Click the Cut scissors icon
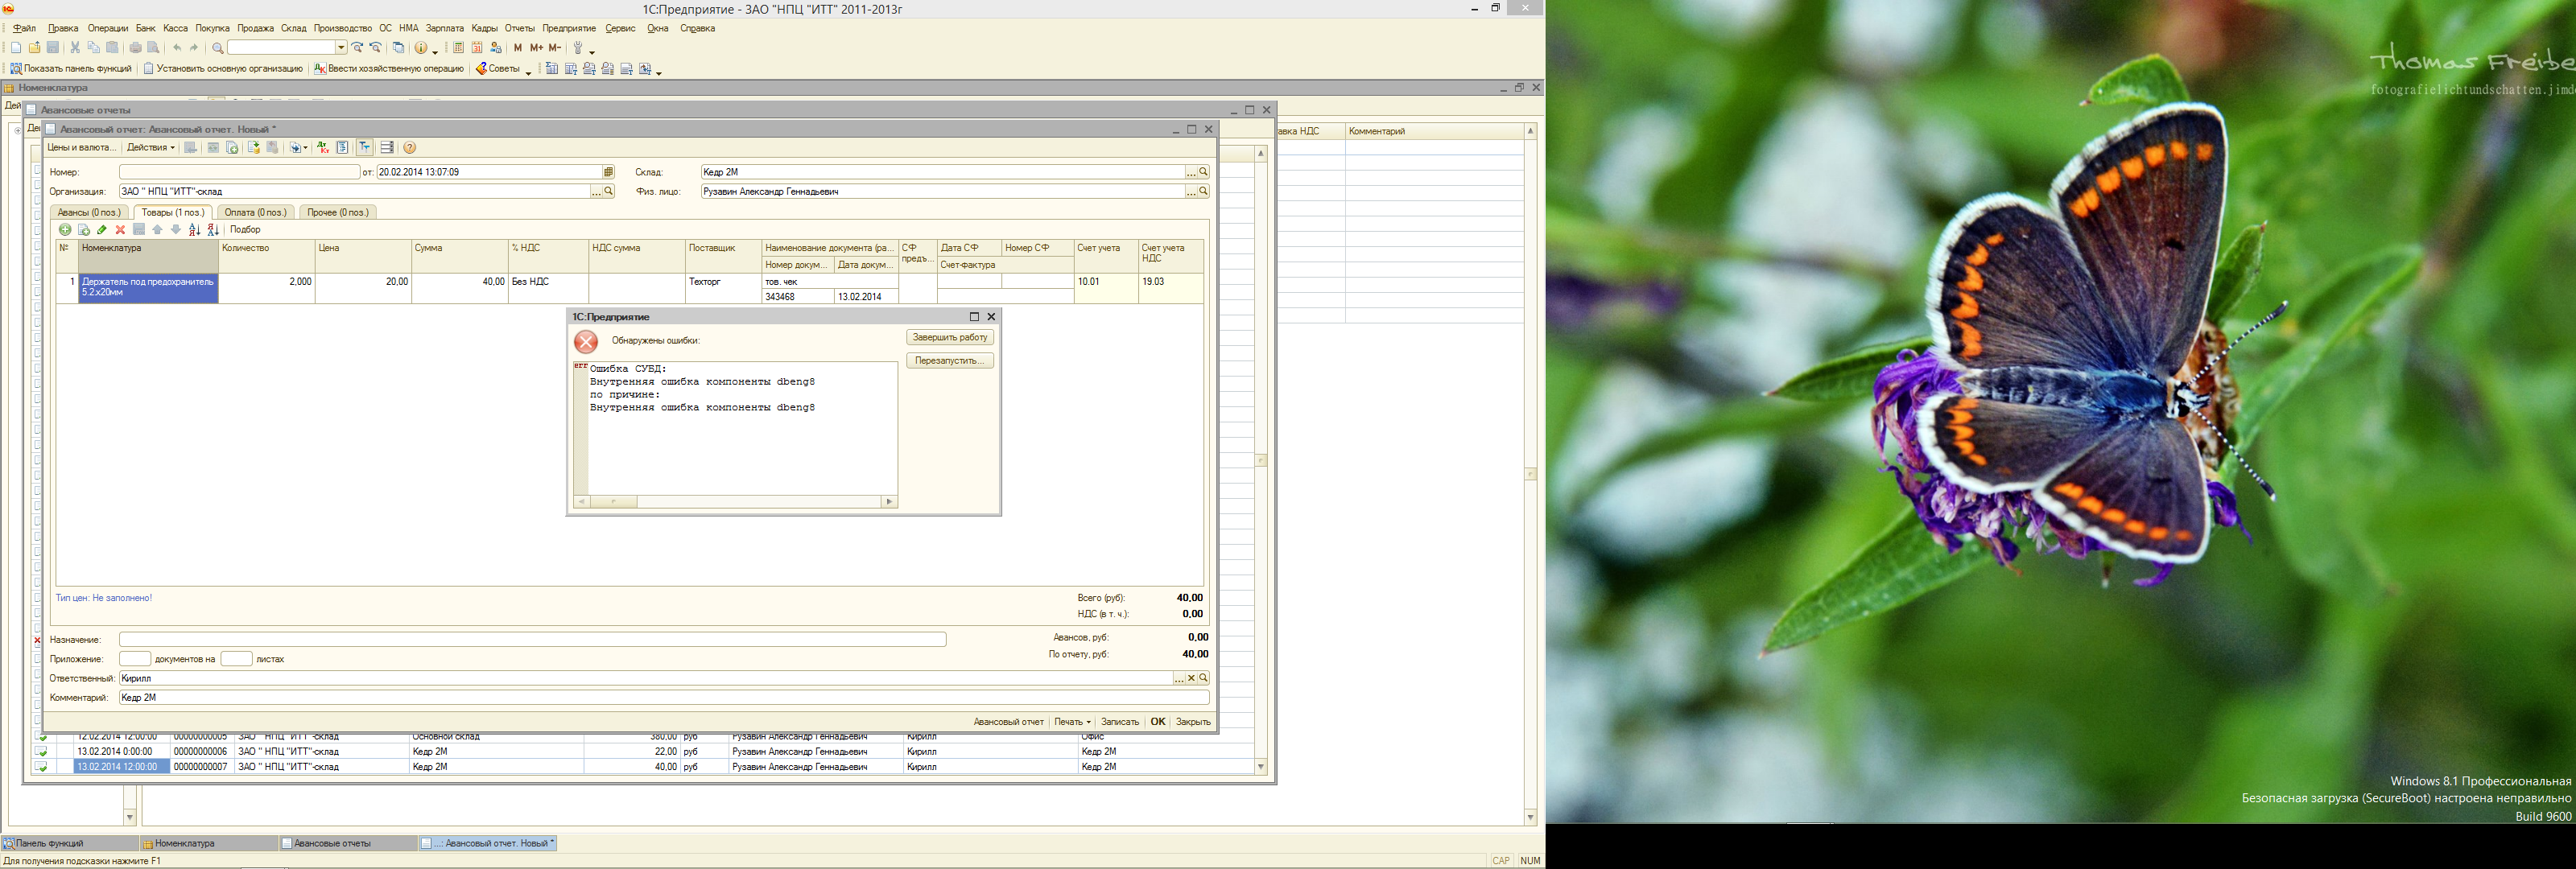2576x869 pixels. (75, 48)
